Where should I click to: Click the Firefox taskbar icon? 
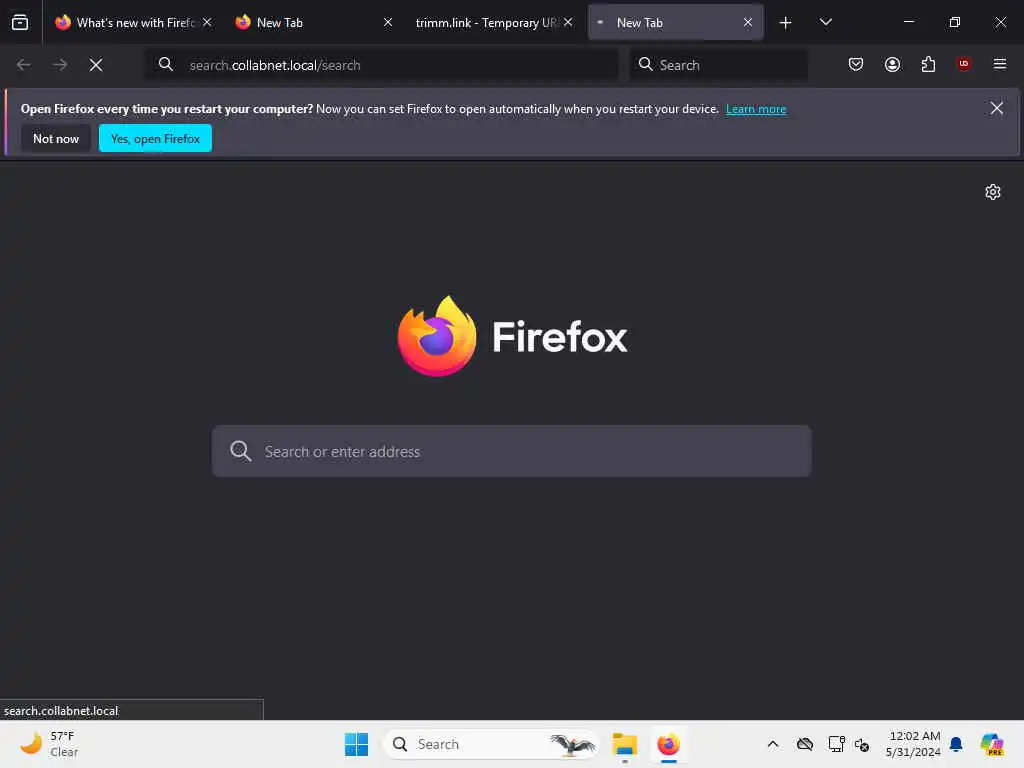pos(669,744)
